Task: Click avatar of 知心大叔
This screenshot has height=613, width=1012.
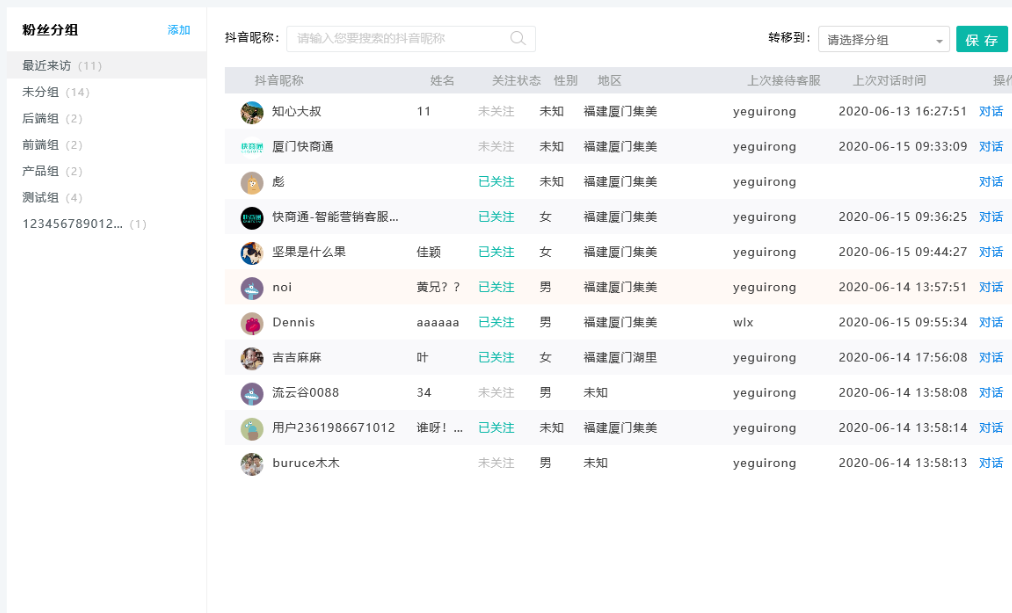Action: 252,112
